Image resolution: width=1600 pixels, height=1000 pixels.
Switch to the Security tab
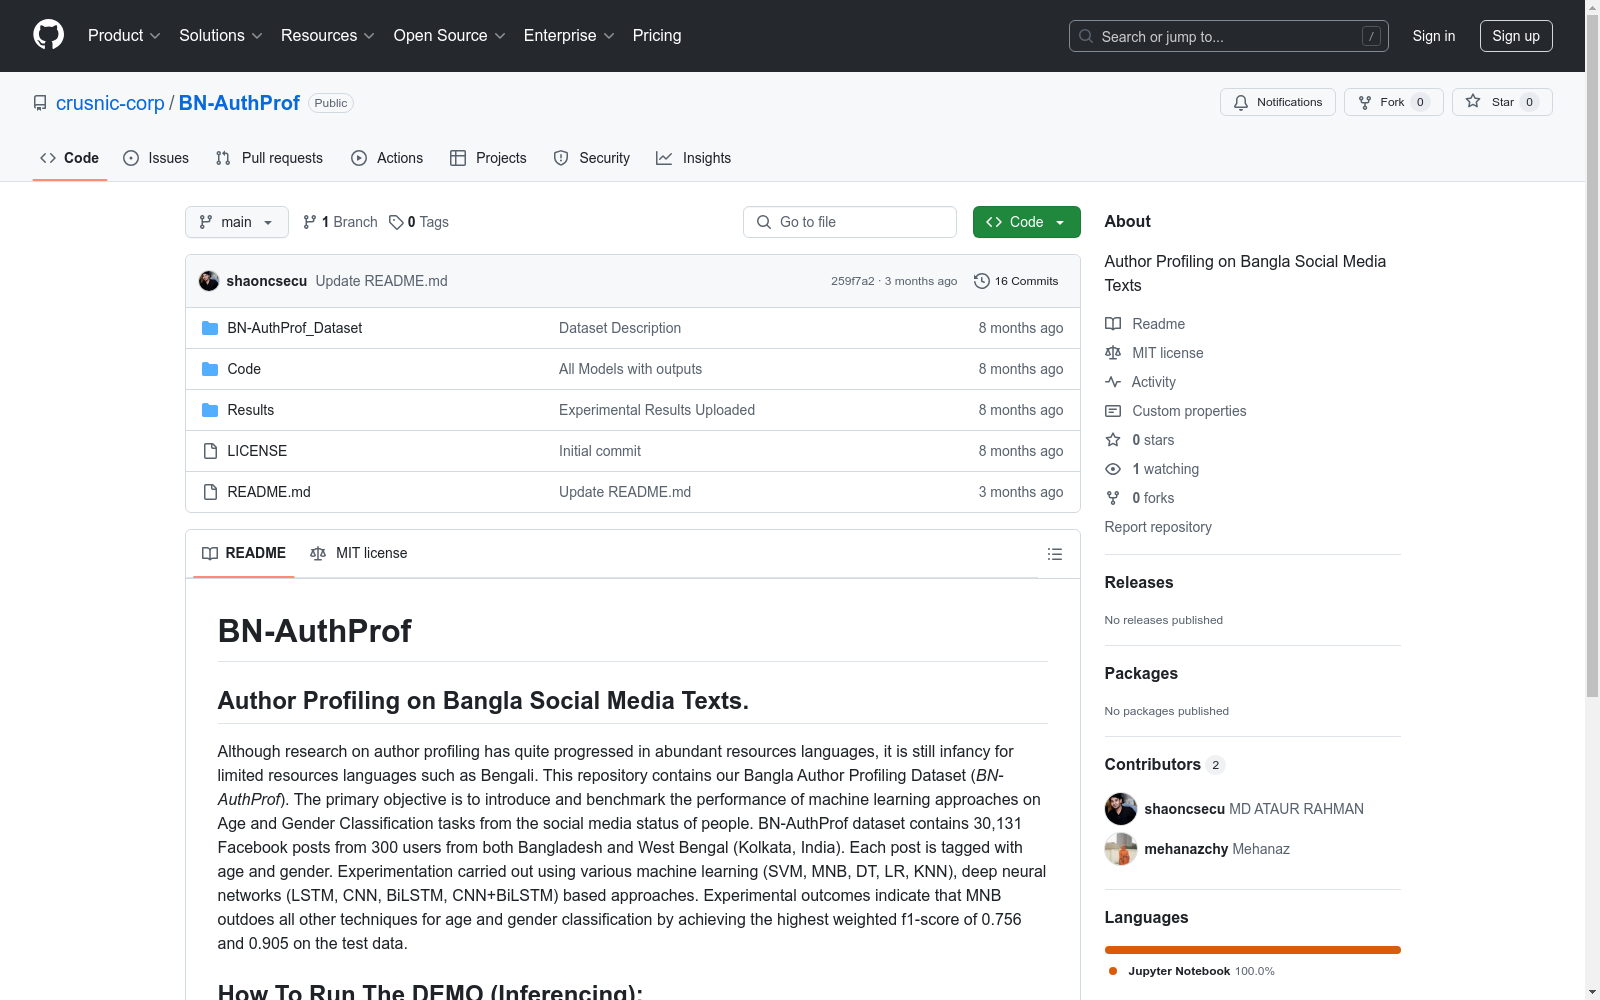(x=592, y=158)
